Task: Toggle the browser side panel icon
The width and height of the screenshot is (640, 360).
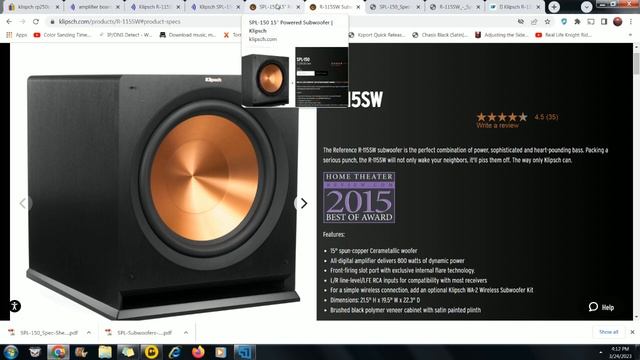Action: click(604, 22)
